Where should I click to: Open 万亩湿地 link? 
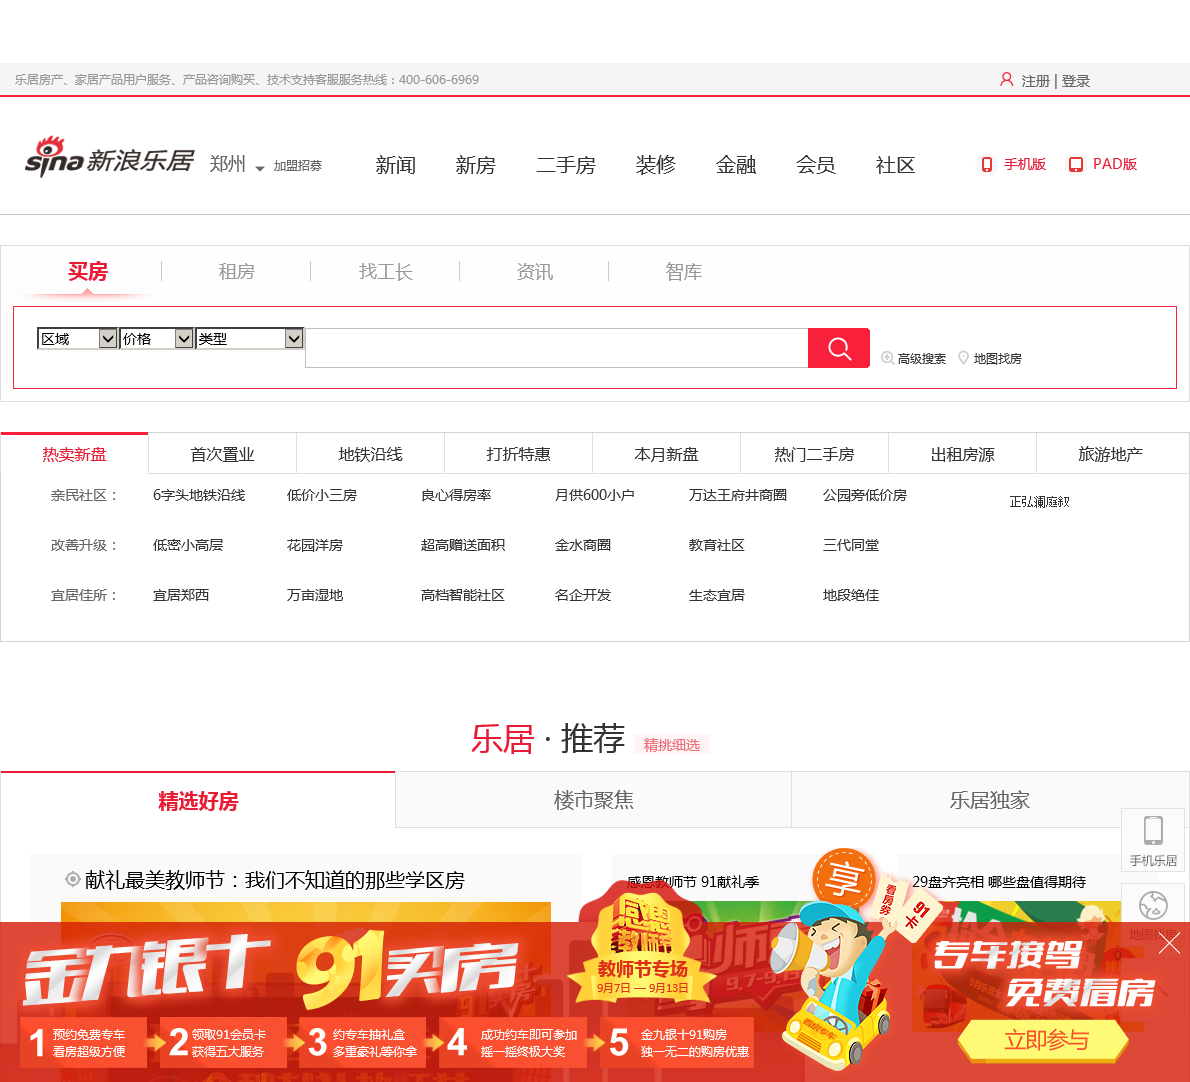(x=315, y=595)
